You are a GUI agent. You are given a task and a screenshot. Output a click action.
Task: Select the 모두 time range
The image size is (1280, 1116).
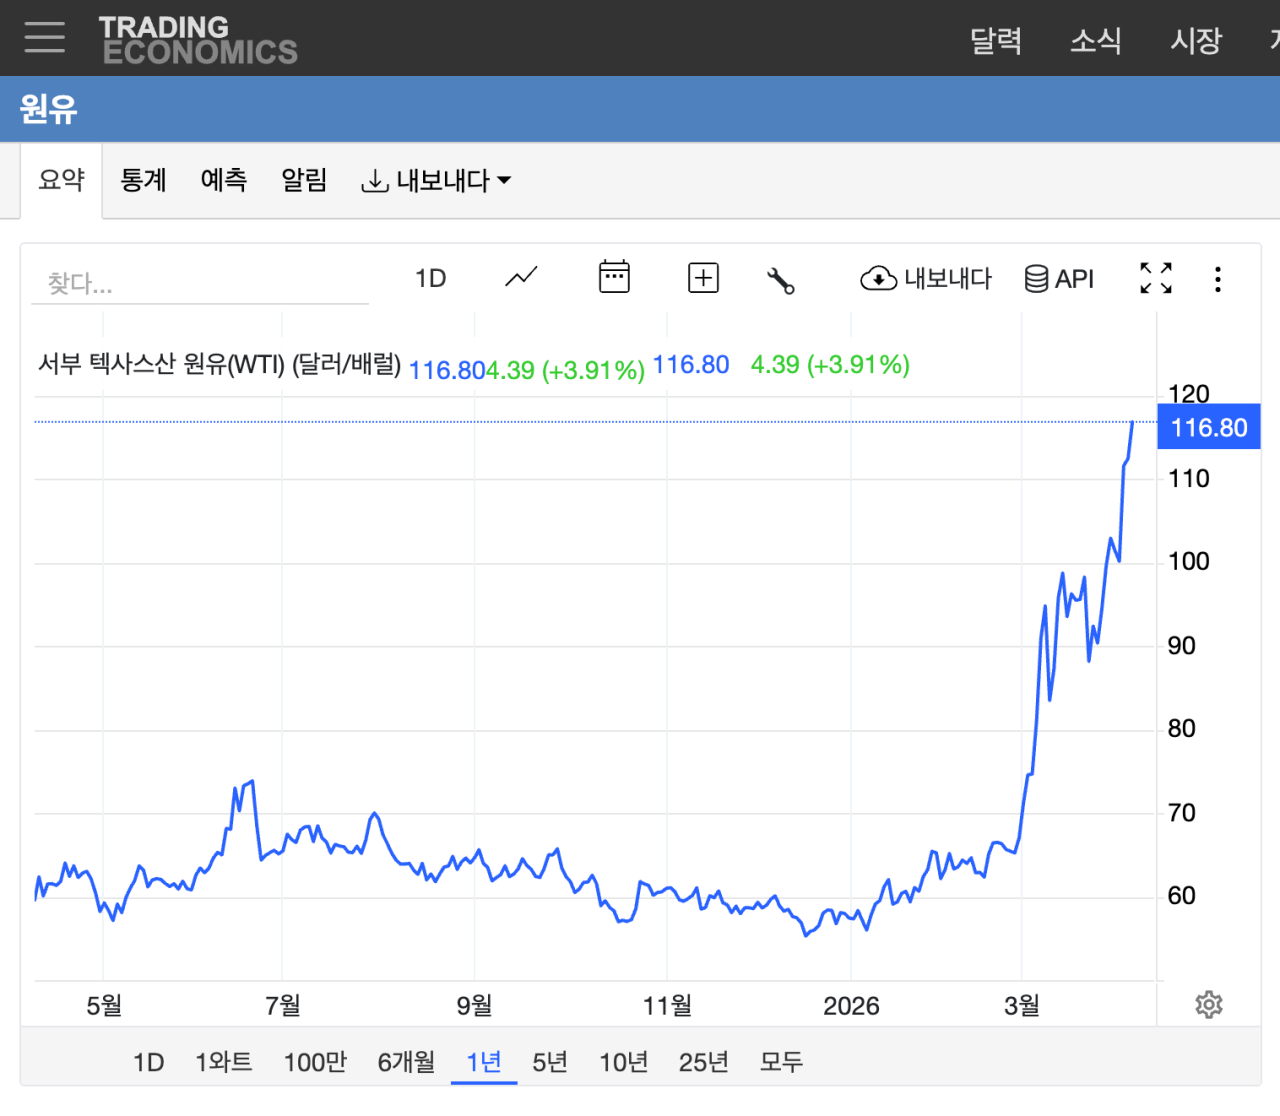click(781, 1062)
